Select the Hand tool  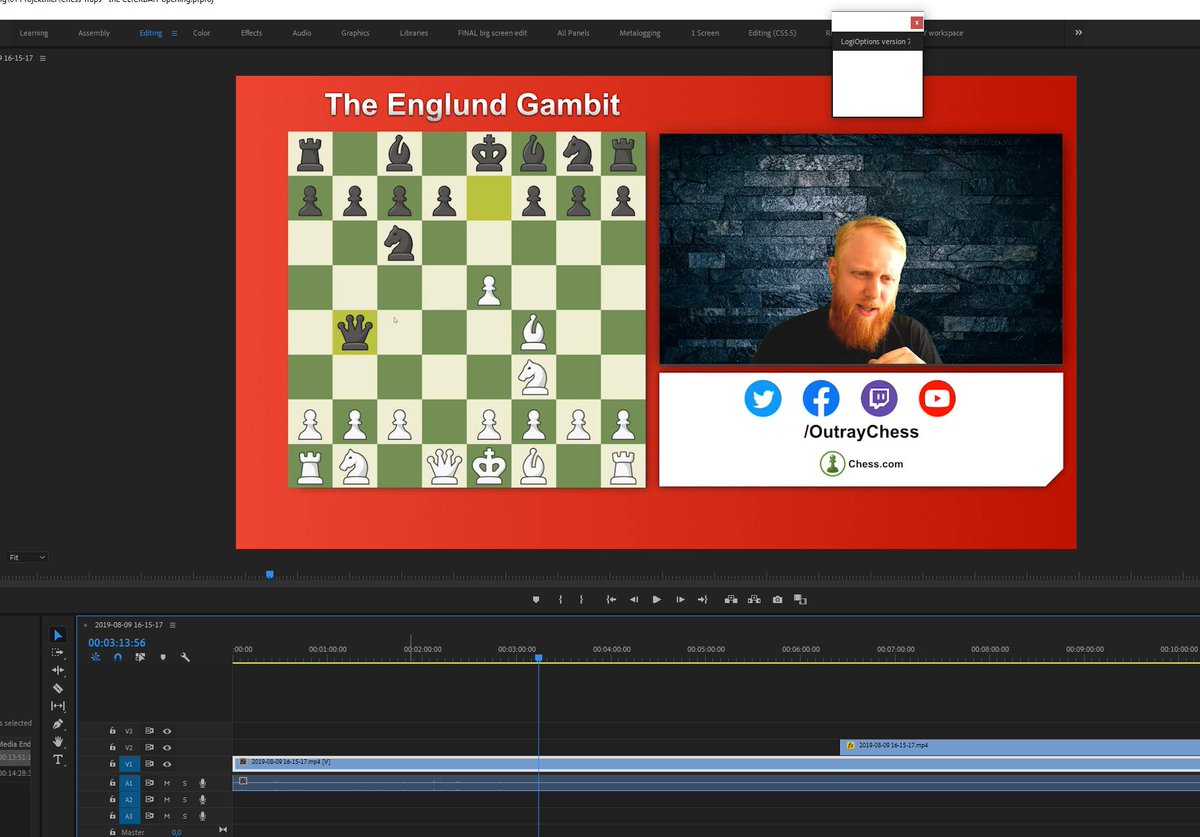pos(58,741)
